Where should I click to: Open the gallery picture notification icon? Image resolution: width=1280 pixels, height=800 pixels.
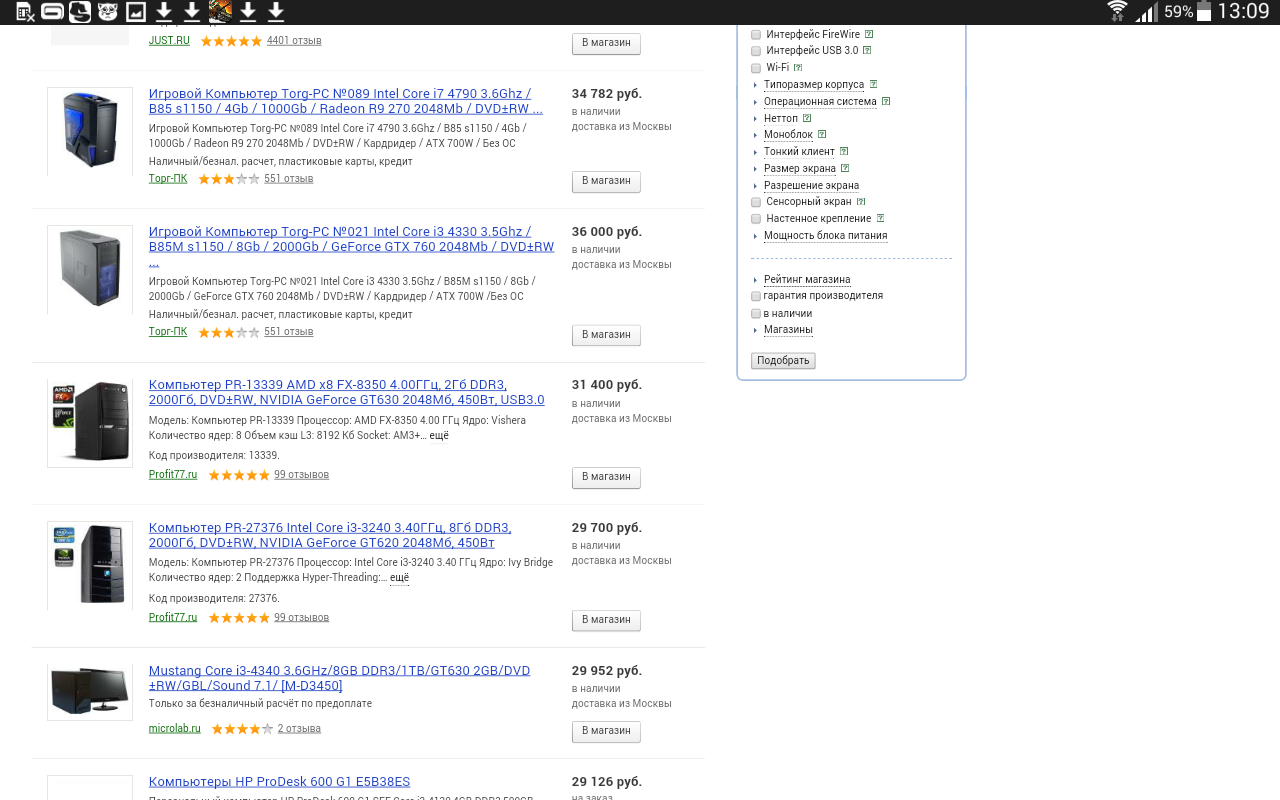(x=136, y=12)
